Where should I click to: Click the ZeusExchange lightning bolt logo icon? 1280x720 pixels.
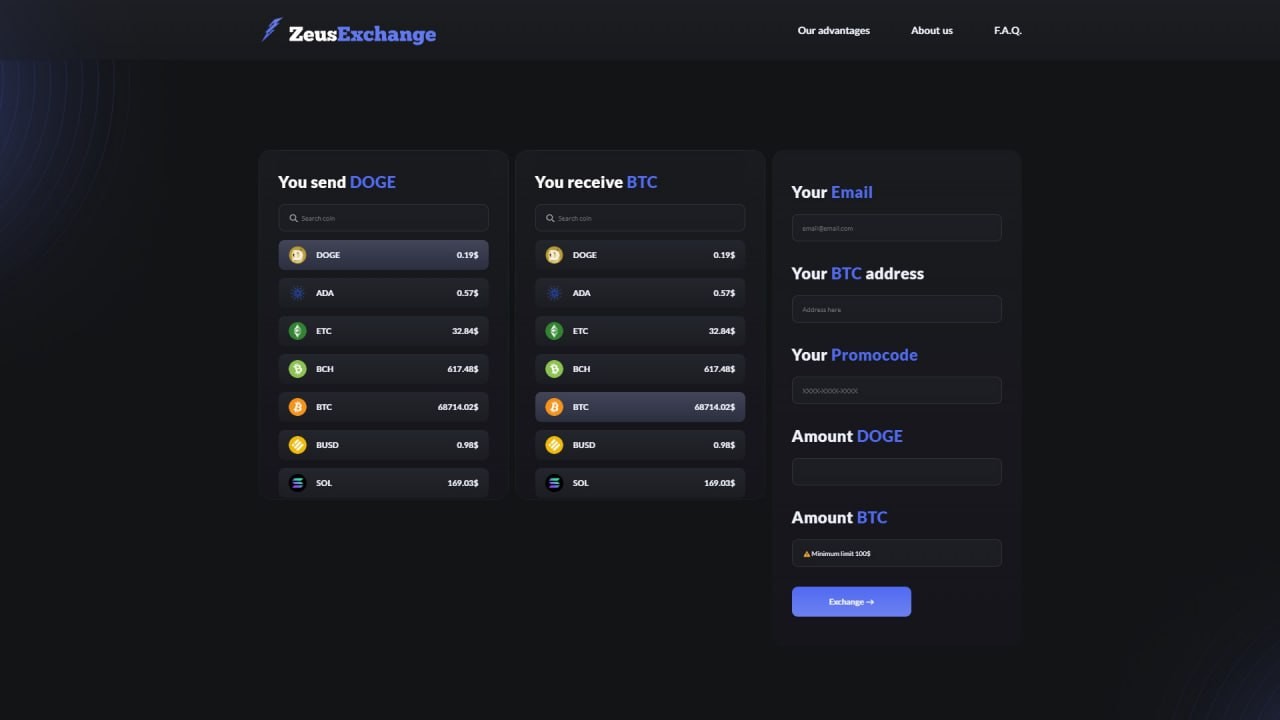(272, 30)
